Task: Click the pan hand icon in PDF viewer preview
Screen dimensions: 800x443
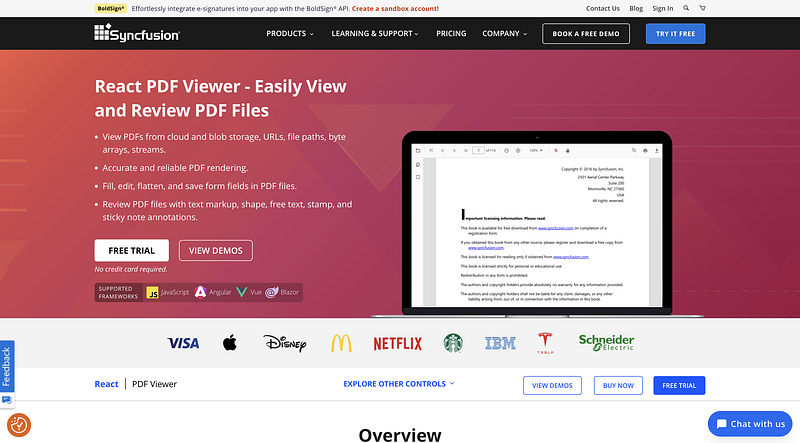Action: pyautogui.click(x=567, y=151)
